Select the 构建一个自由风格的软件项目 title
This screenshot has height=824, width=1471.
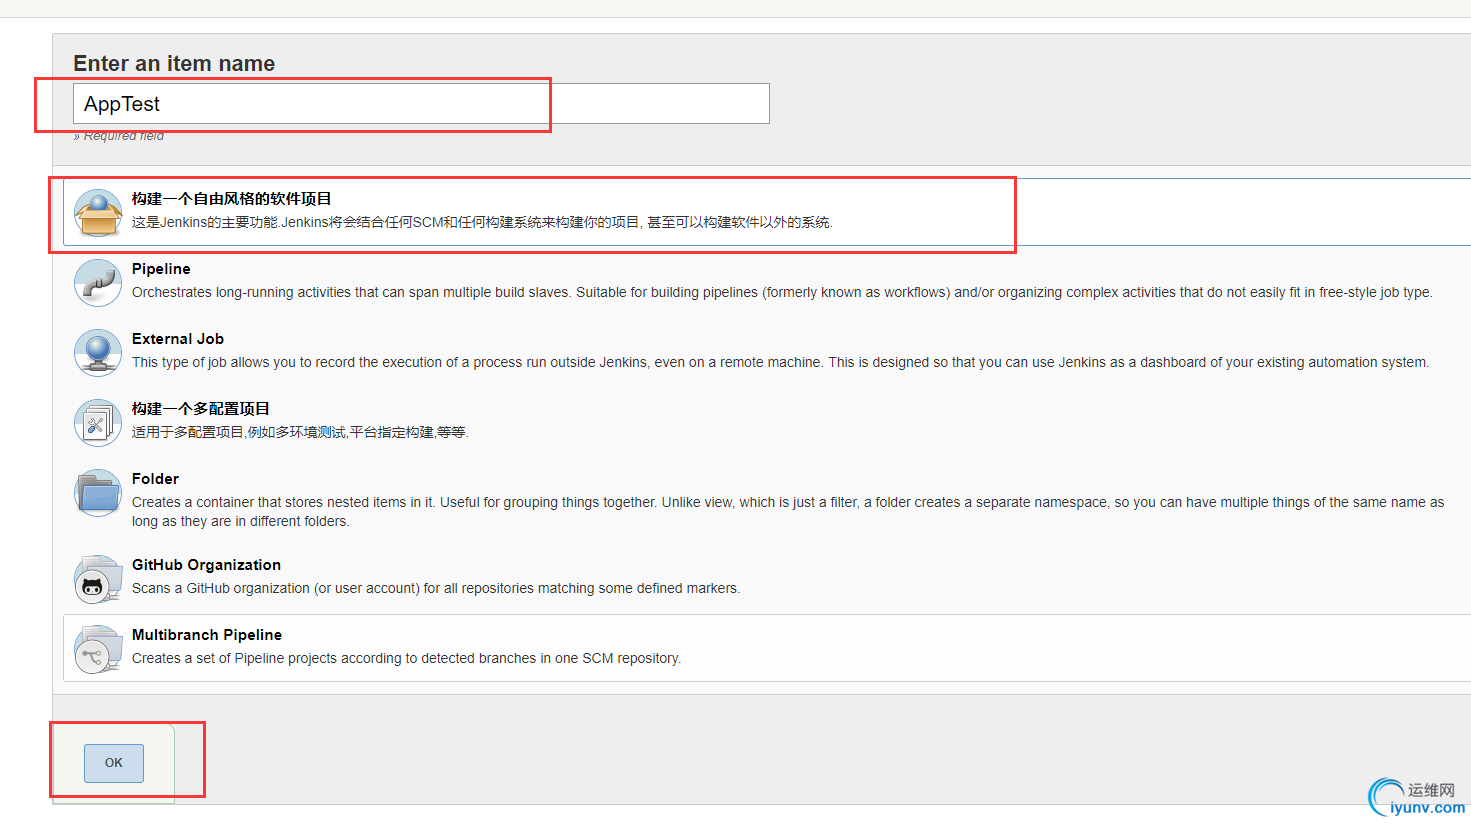tap(232, 199)
